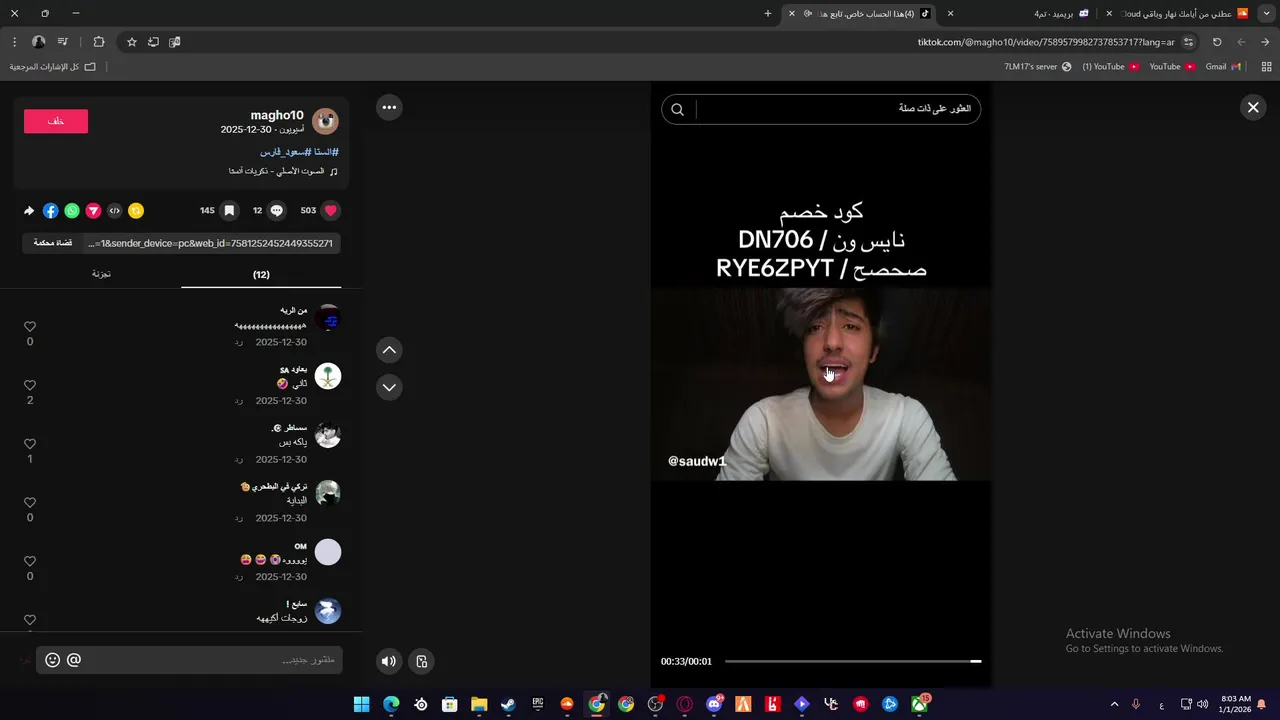Like the comment by OM
Image resolution: width=1280 pixels, height=720 pixels.
pyautogui.click(x=30, y=561)
